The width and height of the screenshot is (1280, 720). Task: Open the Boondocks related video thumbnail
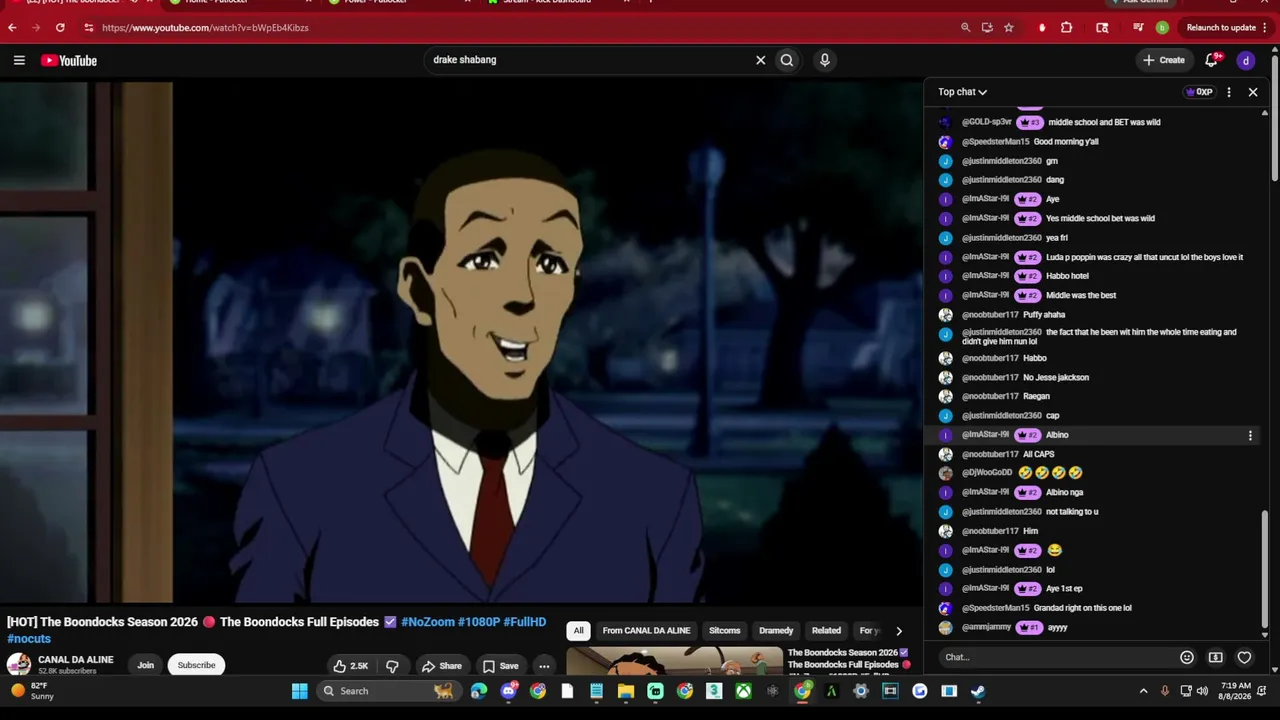(675, 662)
